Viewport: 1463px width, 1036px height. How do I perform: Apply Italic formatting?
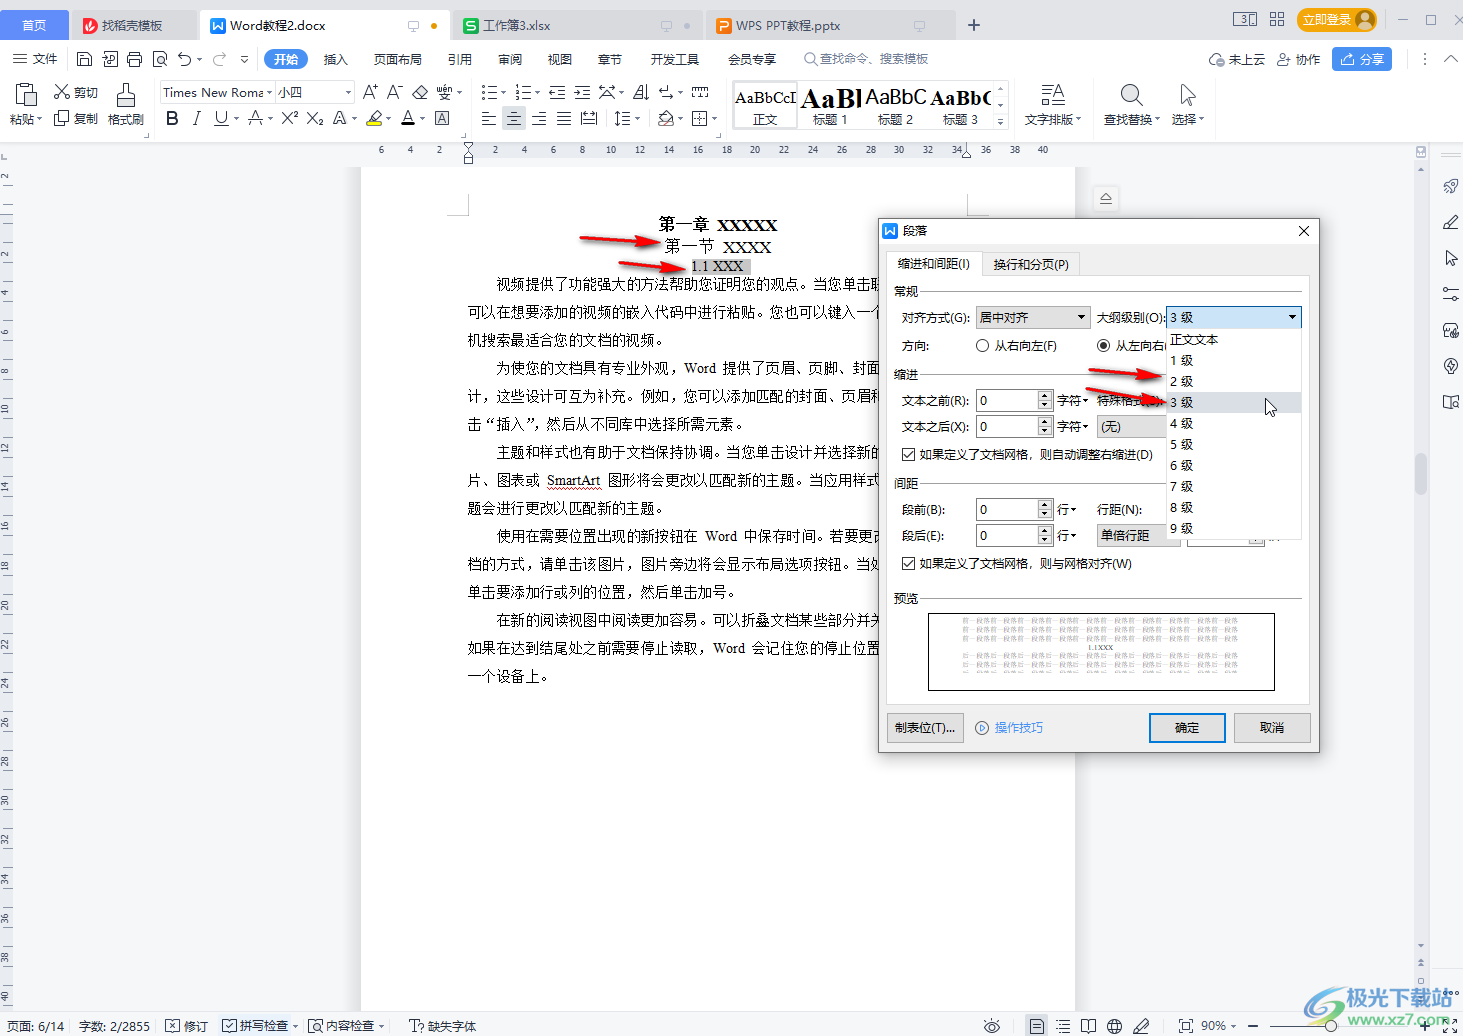coord(196,118)
